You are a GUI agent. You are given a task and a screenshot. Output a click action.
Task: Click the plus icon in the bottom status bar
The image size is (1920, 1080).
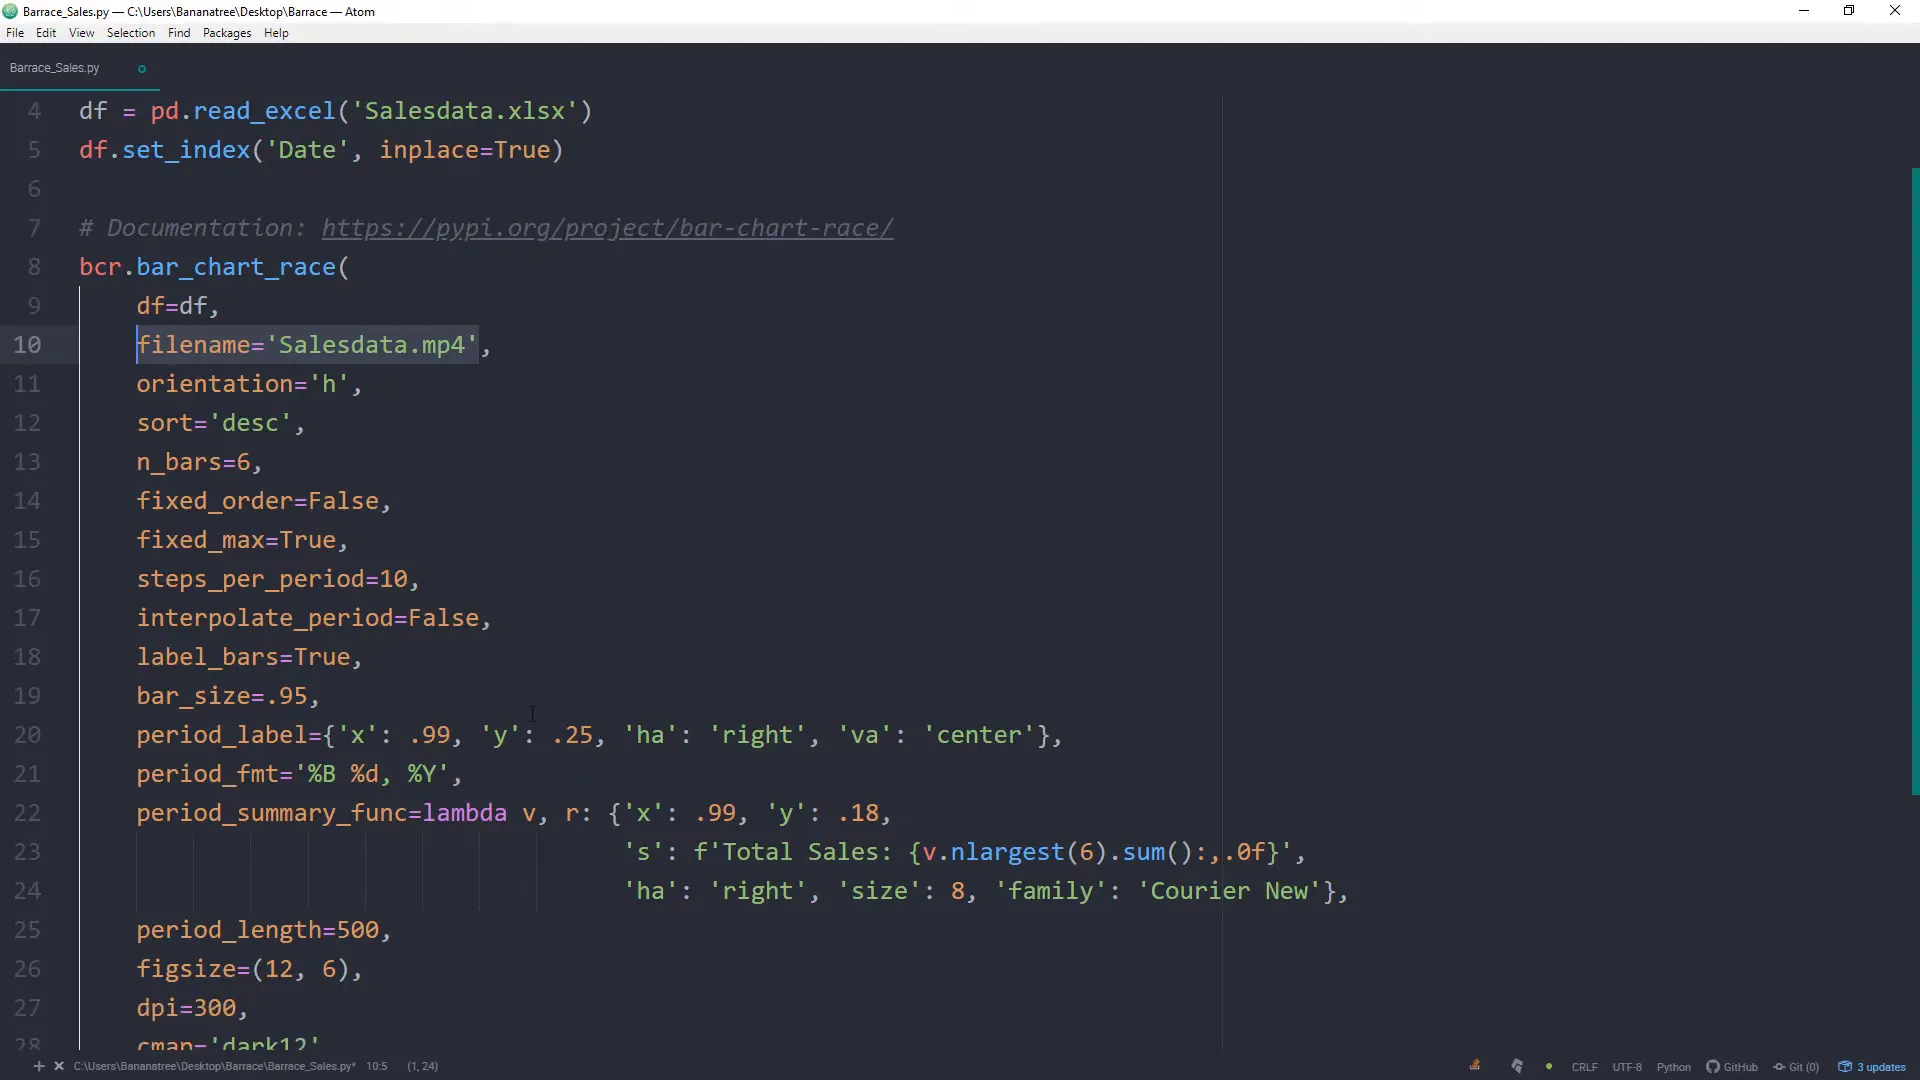click(x=39, y=1066)
